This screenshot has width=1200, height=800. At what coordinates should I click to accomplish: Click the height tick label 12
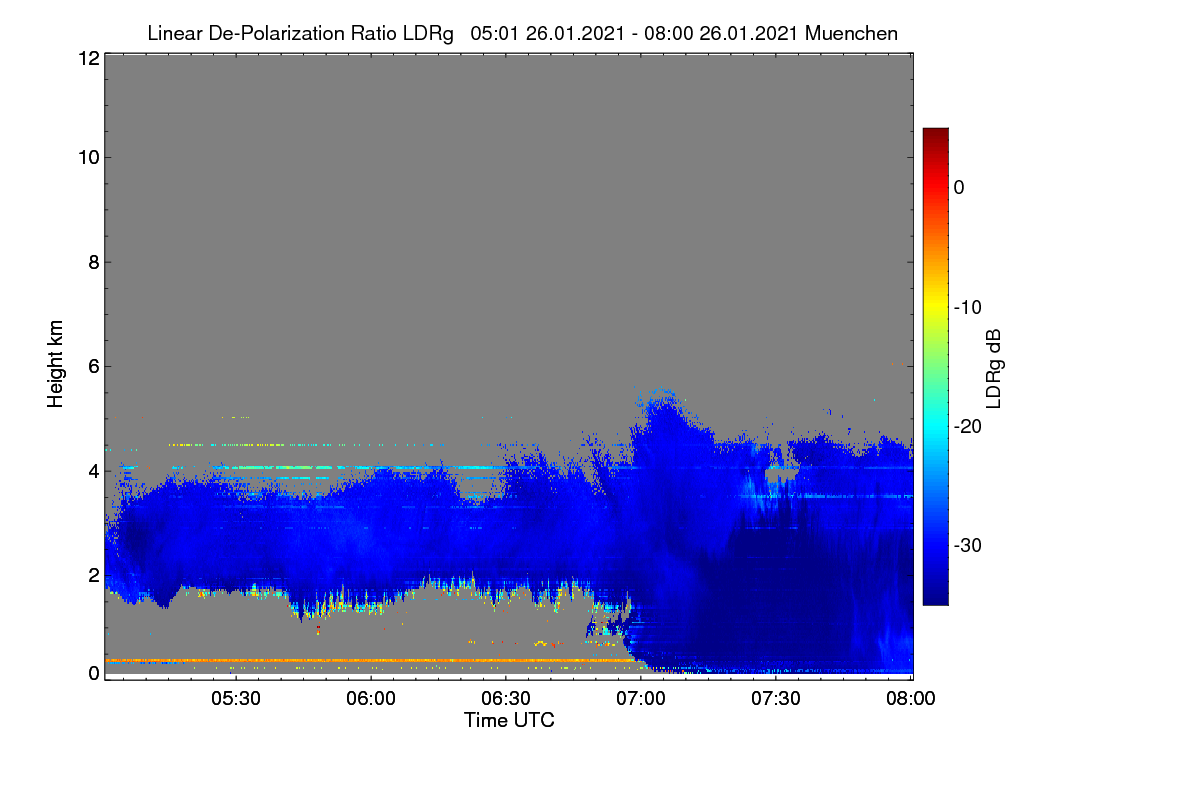click(x=87, y=58)
